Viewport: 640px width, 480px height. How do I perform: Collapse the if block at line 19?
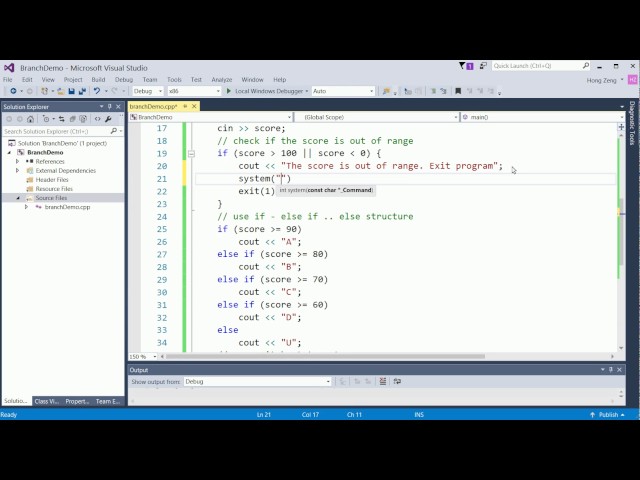(191, 153)
